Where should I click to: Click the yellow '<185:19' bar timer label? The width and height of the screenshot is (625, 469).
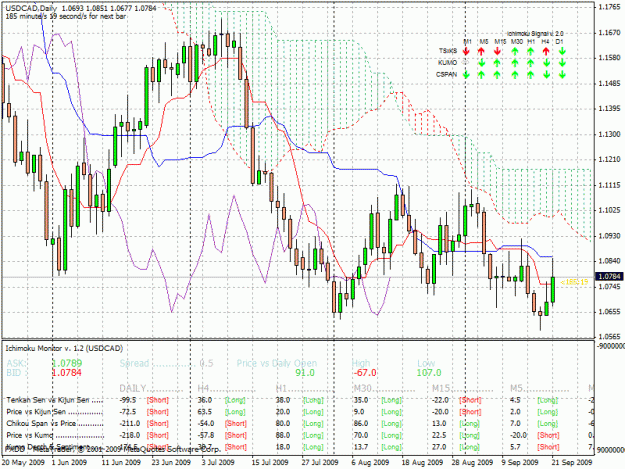pyautogui.click(x=574, y=282)
